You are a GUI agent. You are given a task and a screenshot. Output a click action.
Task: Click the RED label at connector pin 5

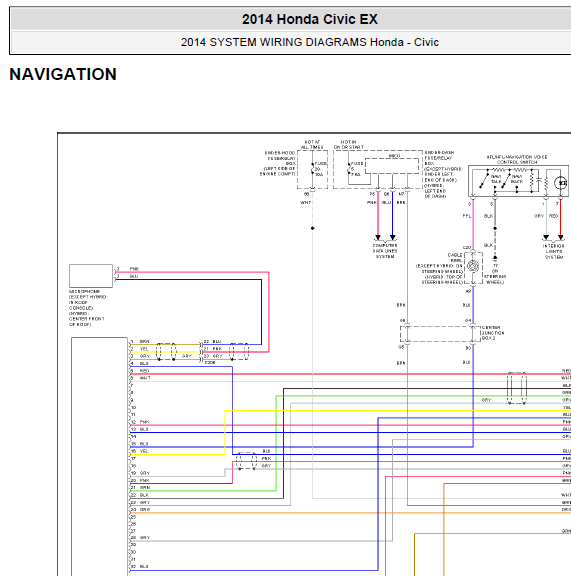(x=144, y=371)
